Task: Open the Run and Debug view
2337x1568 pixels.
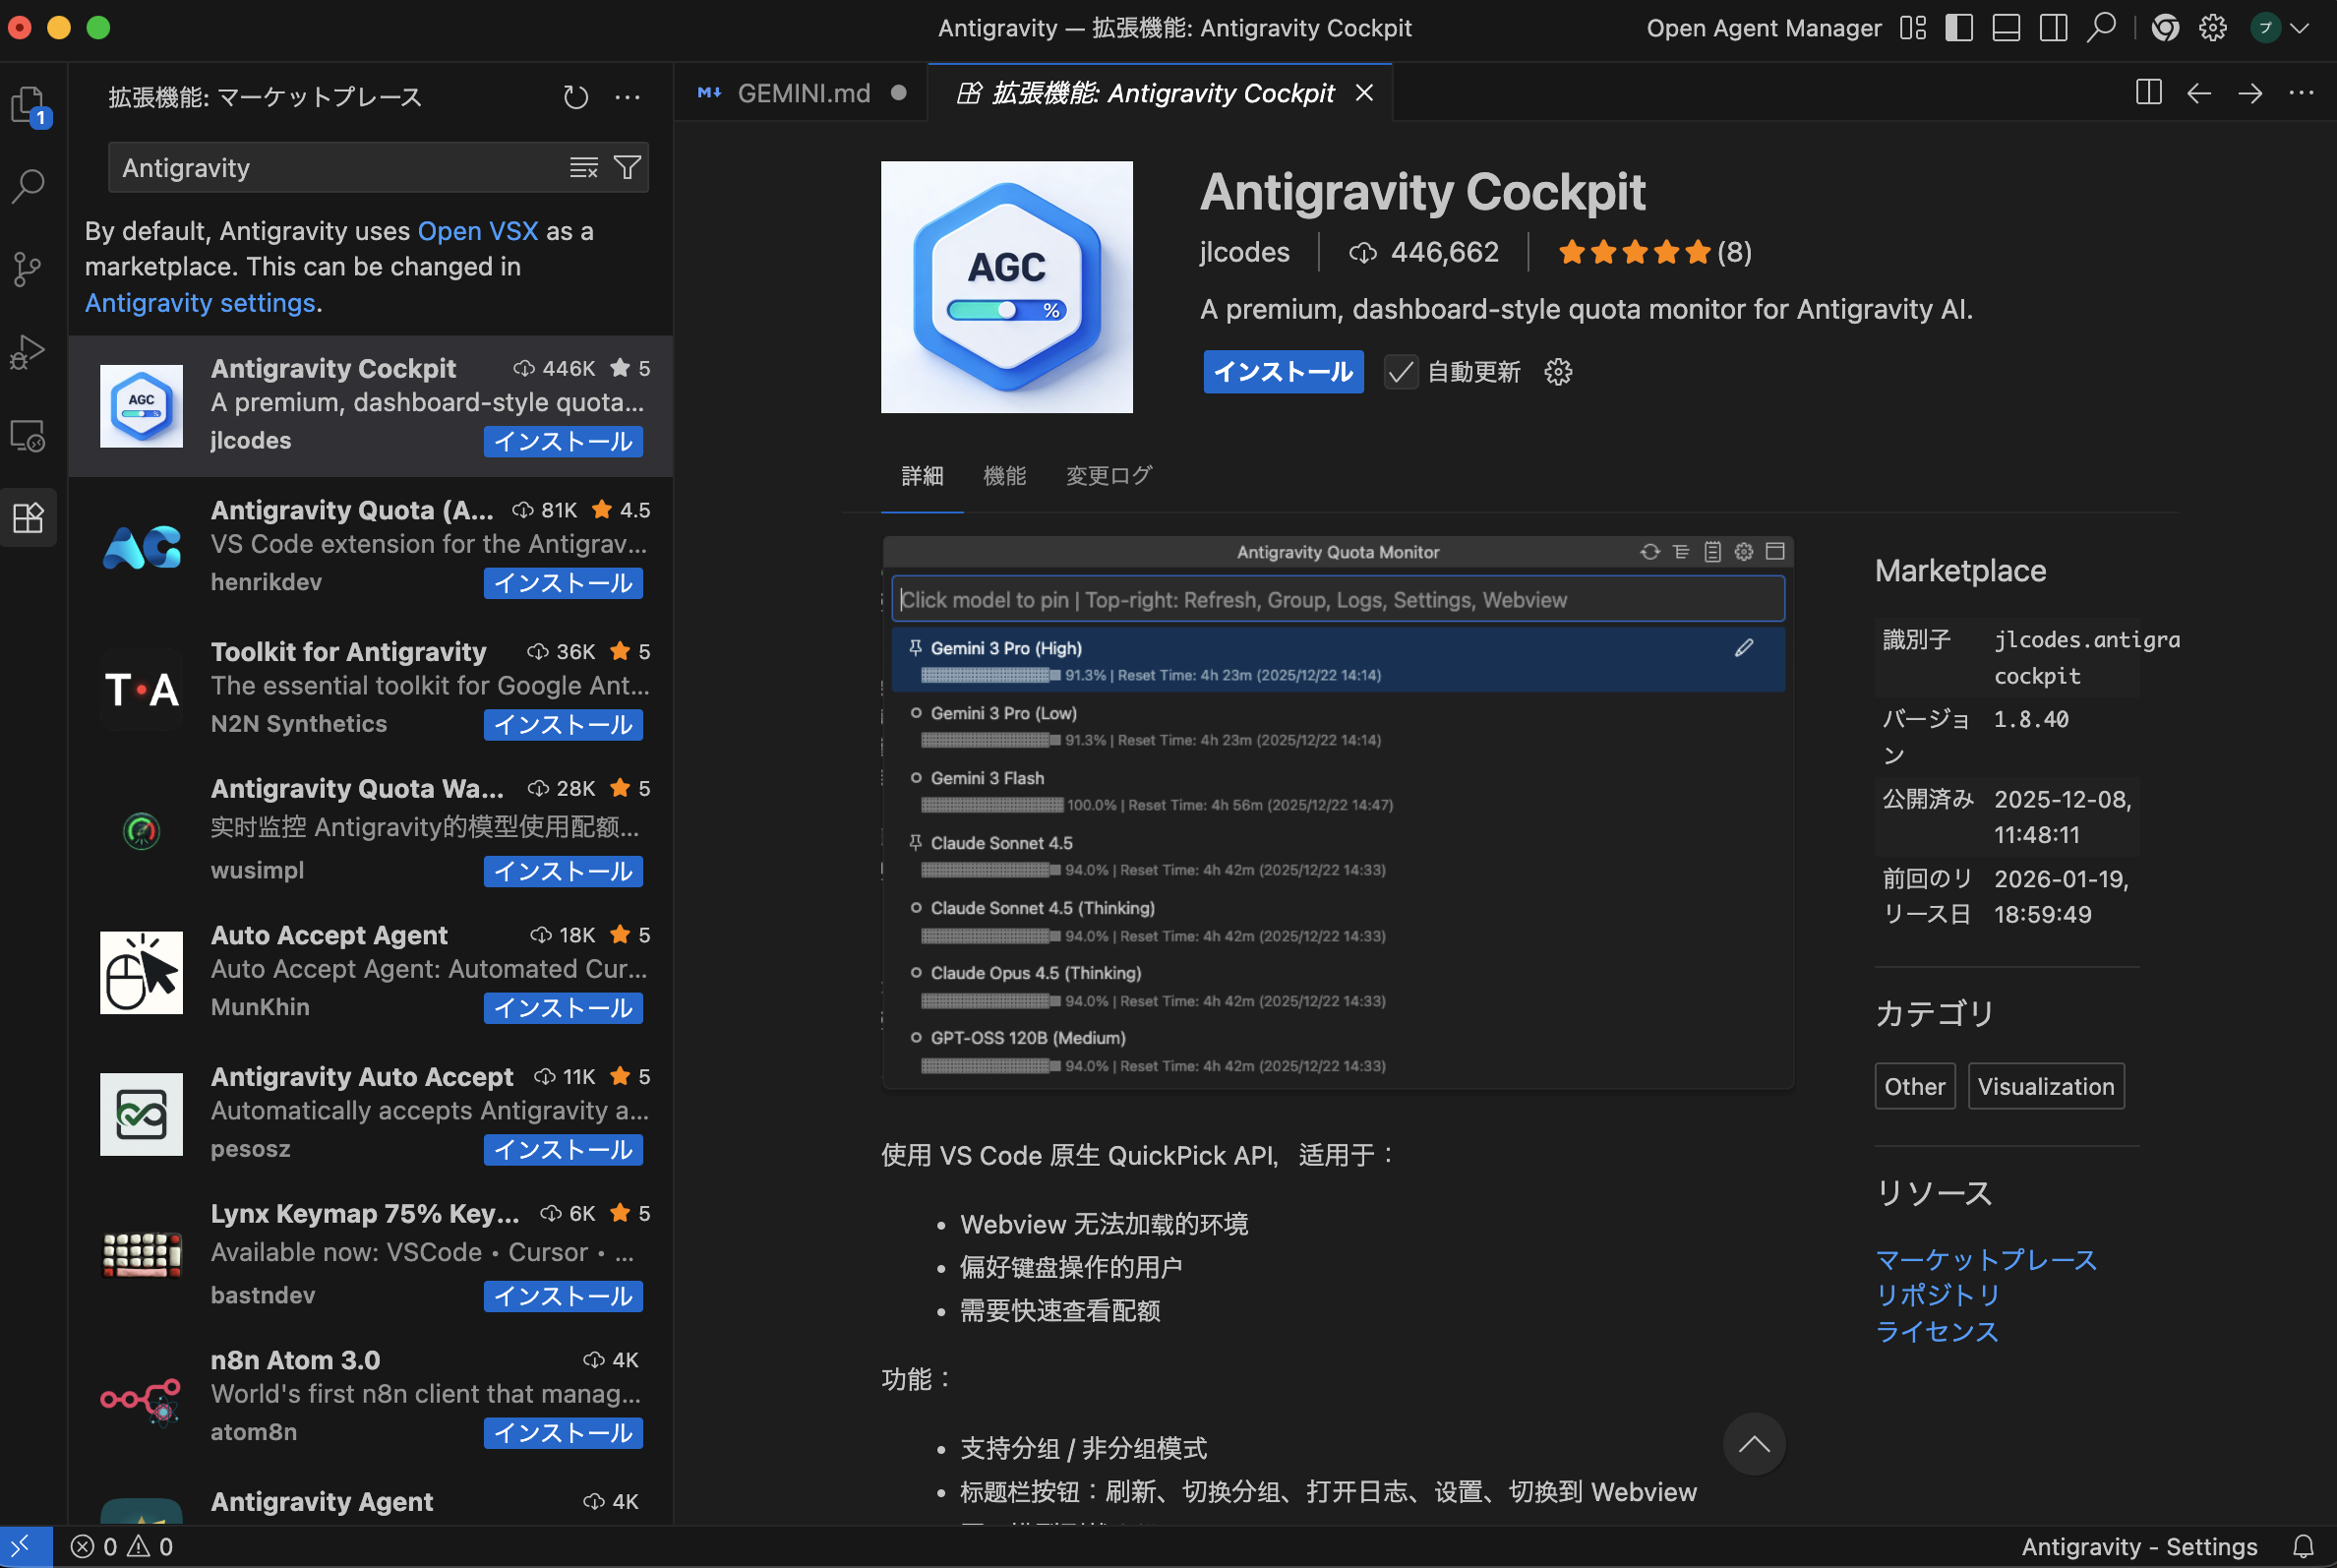Action: coord(28,351)
